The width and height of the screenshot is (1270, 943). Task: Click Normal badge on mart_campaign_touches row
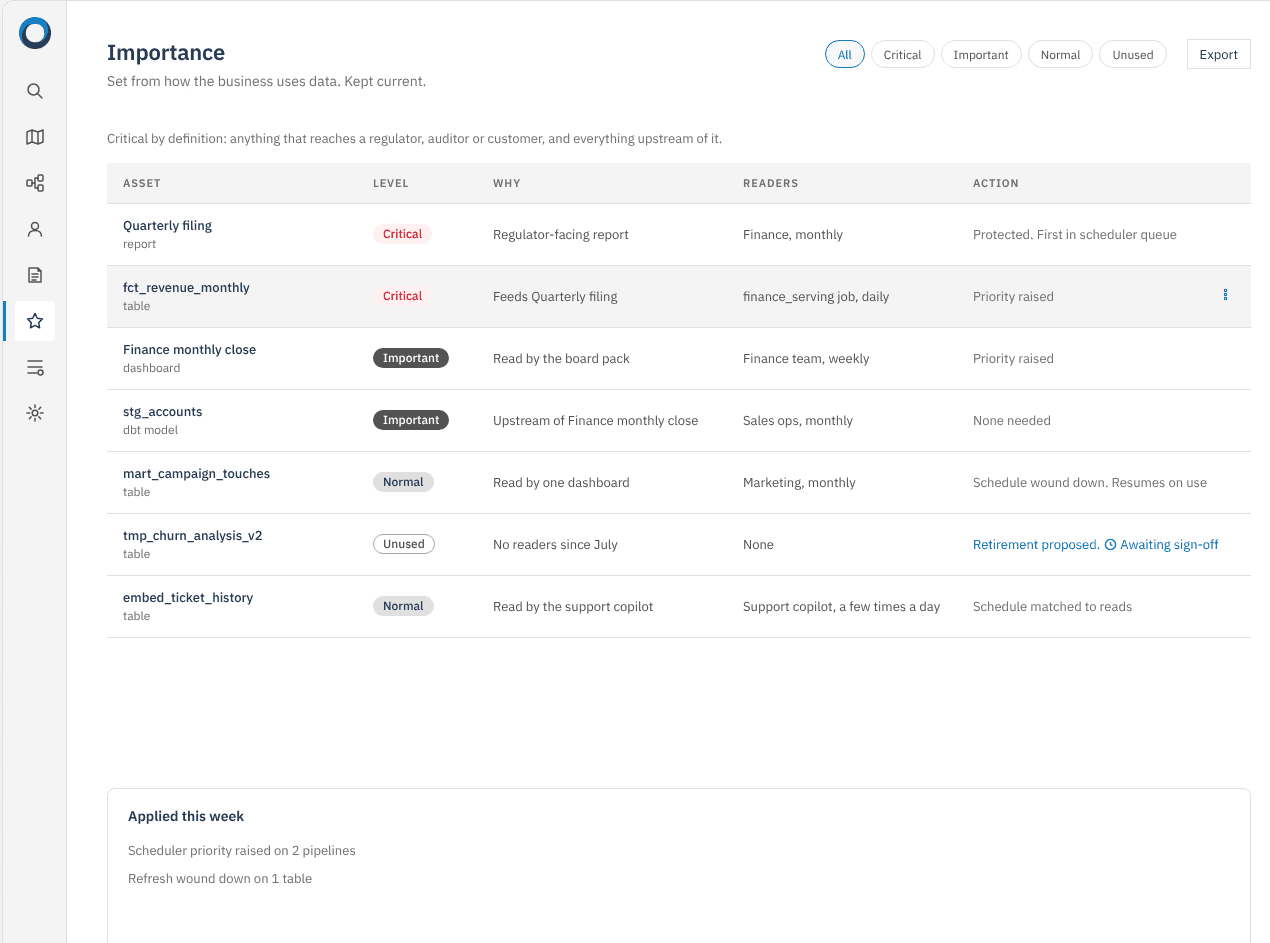coord(403,482)
